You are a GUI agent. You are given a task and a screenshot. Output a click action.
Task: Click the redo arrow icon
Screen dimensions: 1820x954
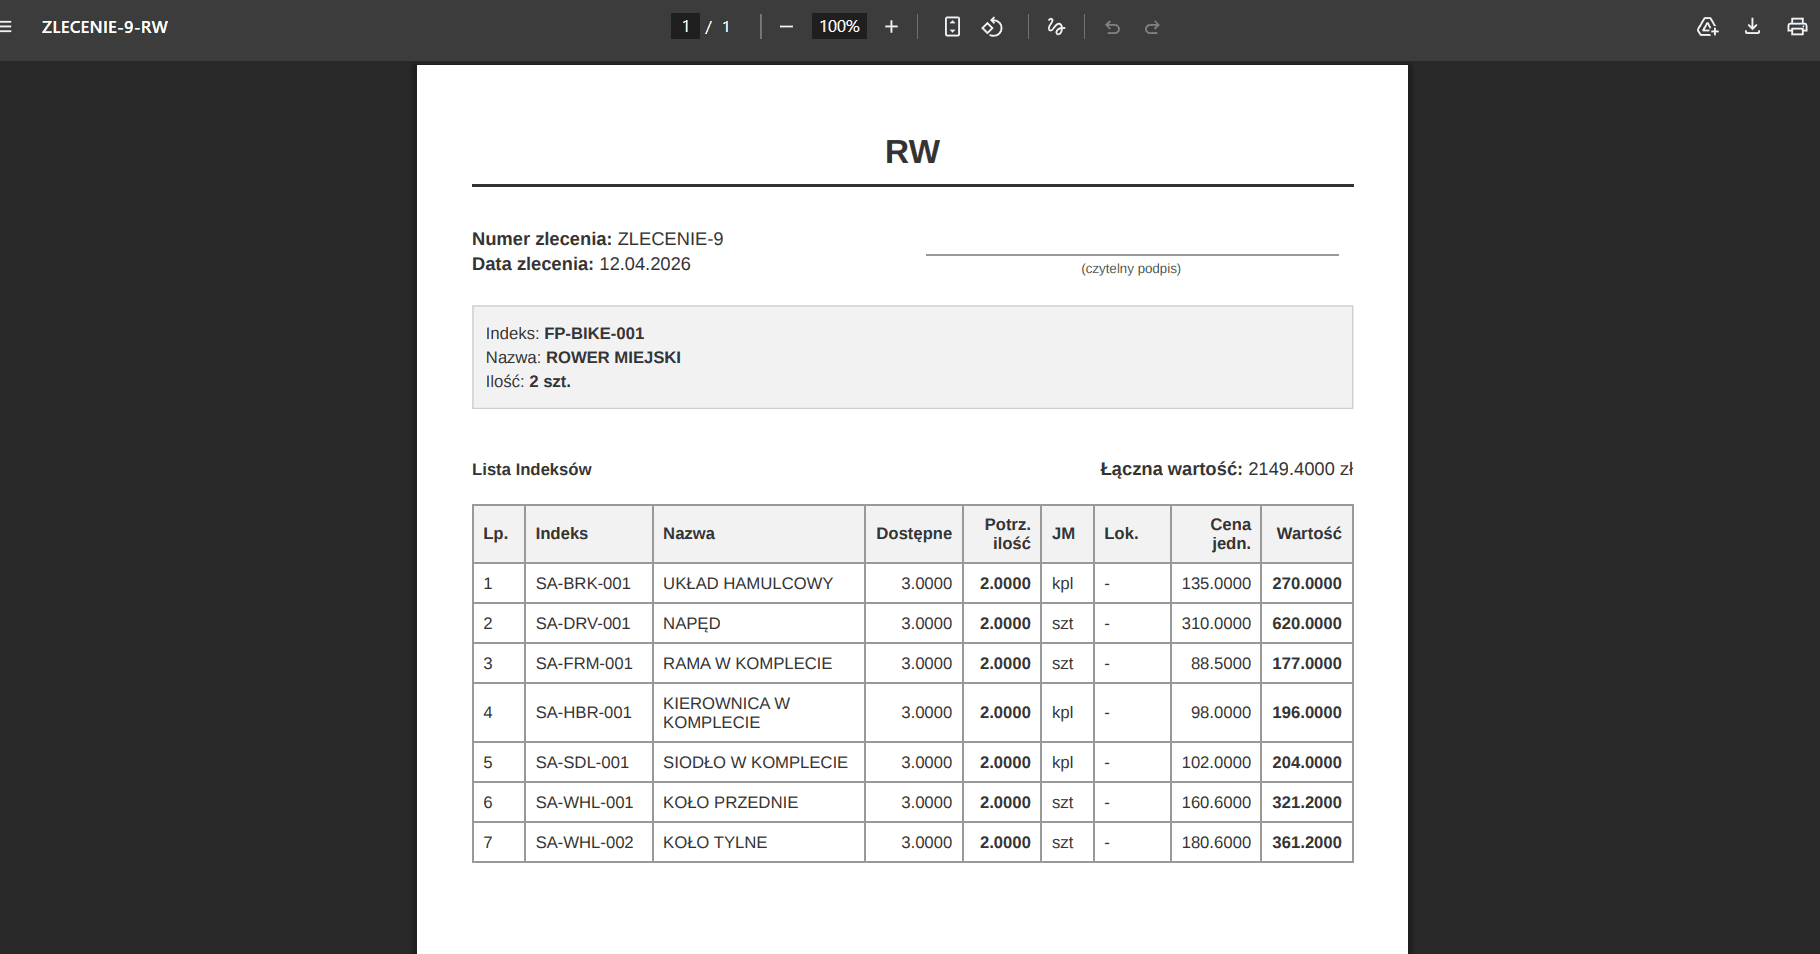1152,27
